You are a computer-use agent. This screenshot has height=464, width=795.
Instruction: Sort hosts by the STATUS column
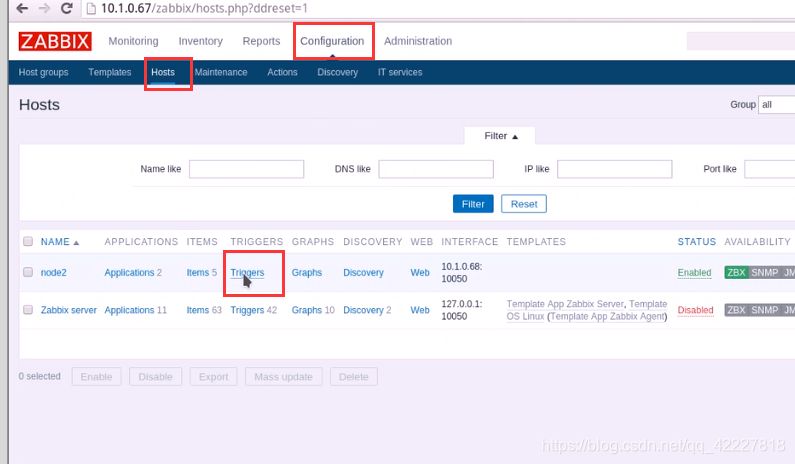point(697,242)
